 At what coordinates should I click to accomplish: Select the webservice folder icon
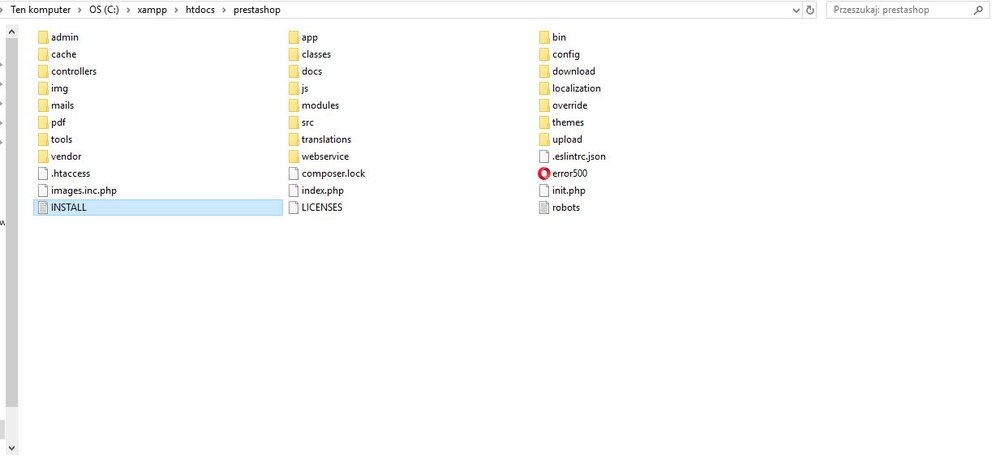pyautogui.click(x=293, y=156)
